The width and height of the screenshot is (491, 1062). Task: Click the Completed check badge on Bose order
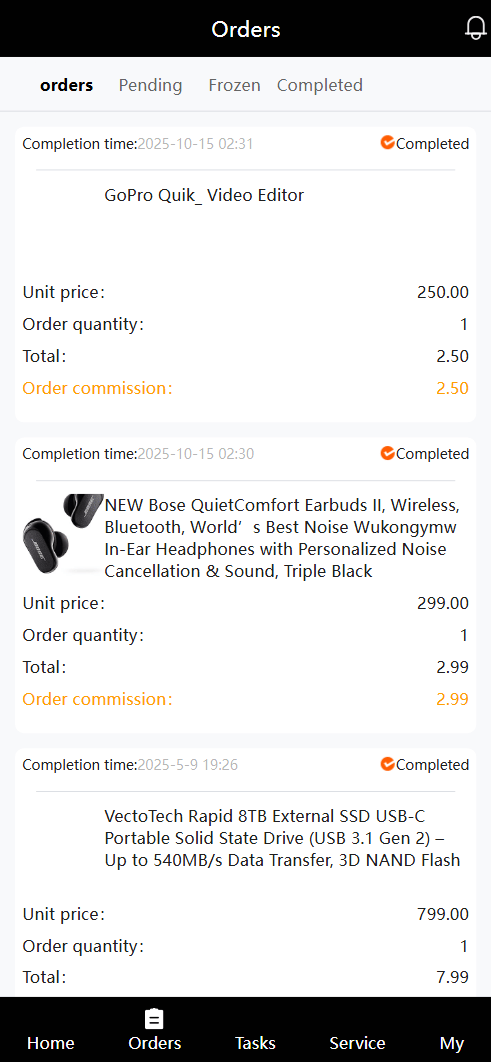387,452
